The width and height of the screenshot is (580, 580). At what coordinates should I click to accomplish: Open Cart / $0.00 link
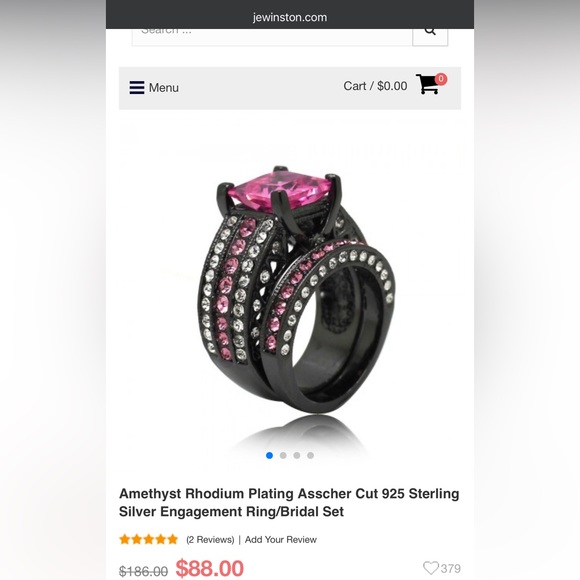[375, 86]
